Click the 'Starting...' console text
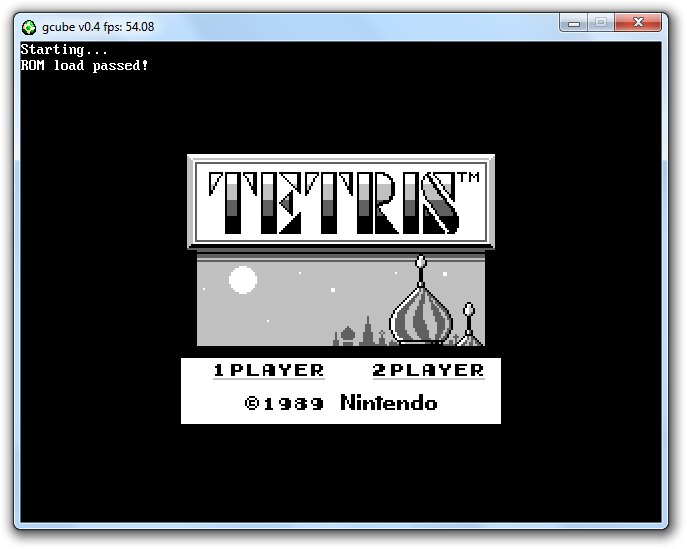687x549 pixels. tap(64, 50)
